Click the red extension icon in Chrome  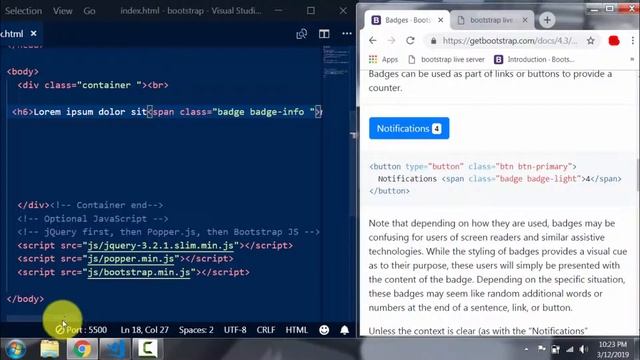pyautogui.click(x=614, y=40)
